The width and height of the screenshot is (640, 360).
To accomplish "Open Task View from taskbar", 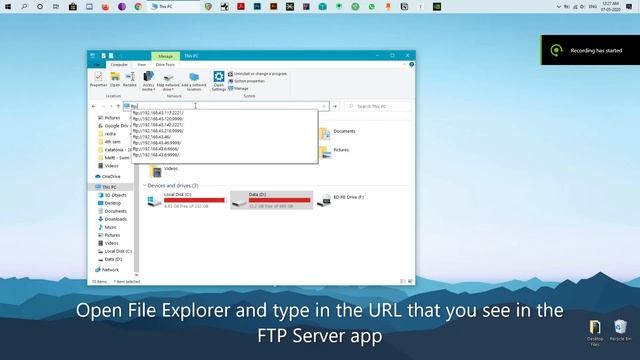I will coord(56,7).
